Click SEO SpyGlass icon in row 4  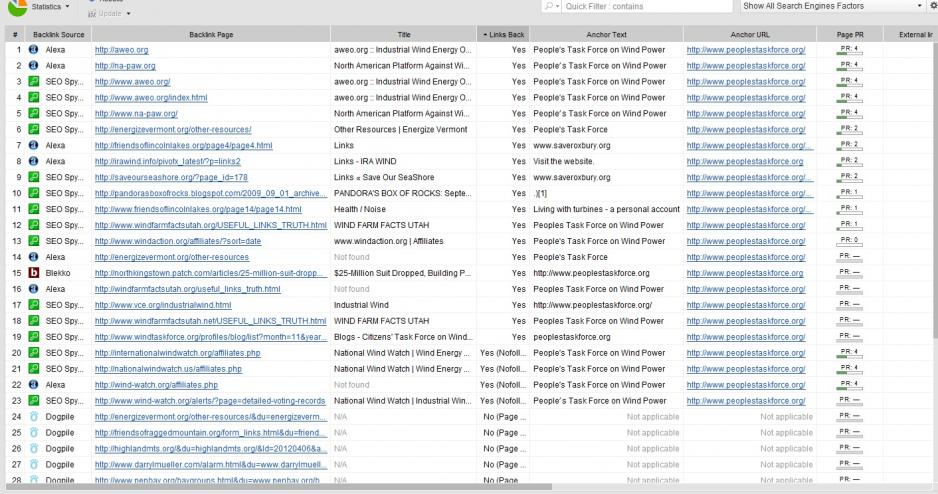(34, 97)
